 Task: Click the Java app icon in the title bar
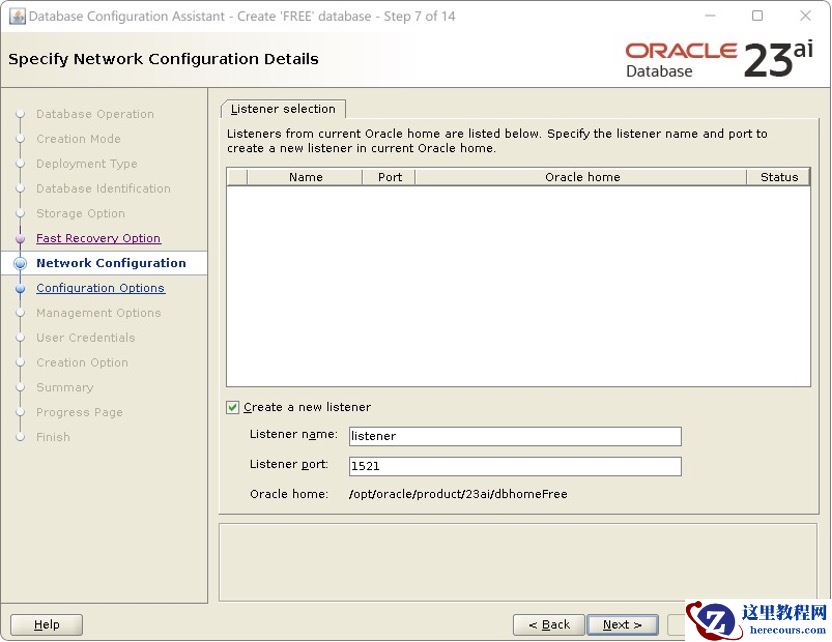(17, 16)
